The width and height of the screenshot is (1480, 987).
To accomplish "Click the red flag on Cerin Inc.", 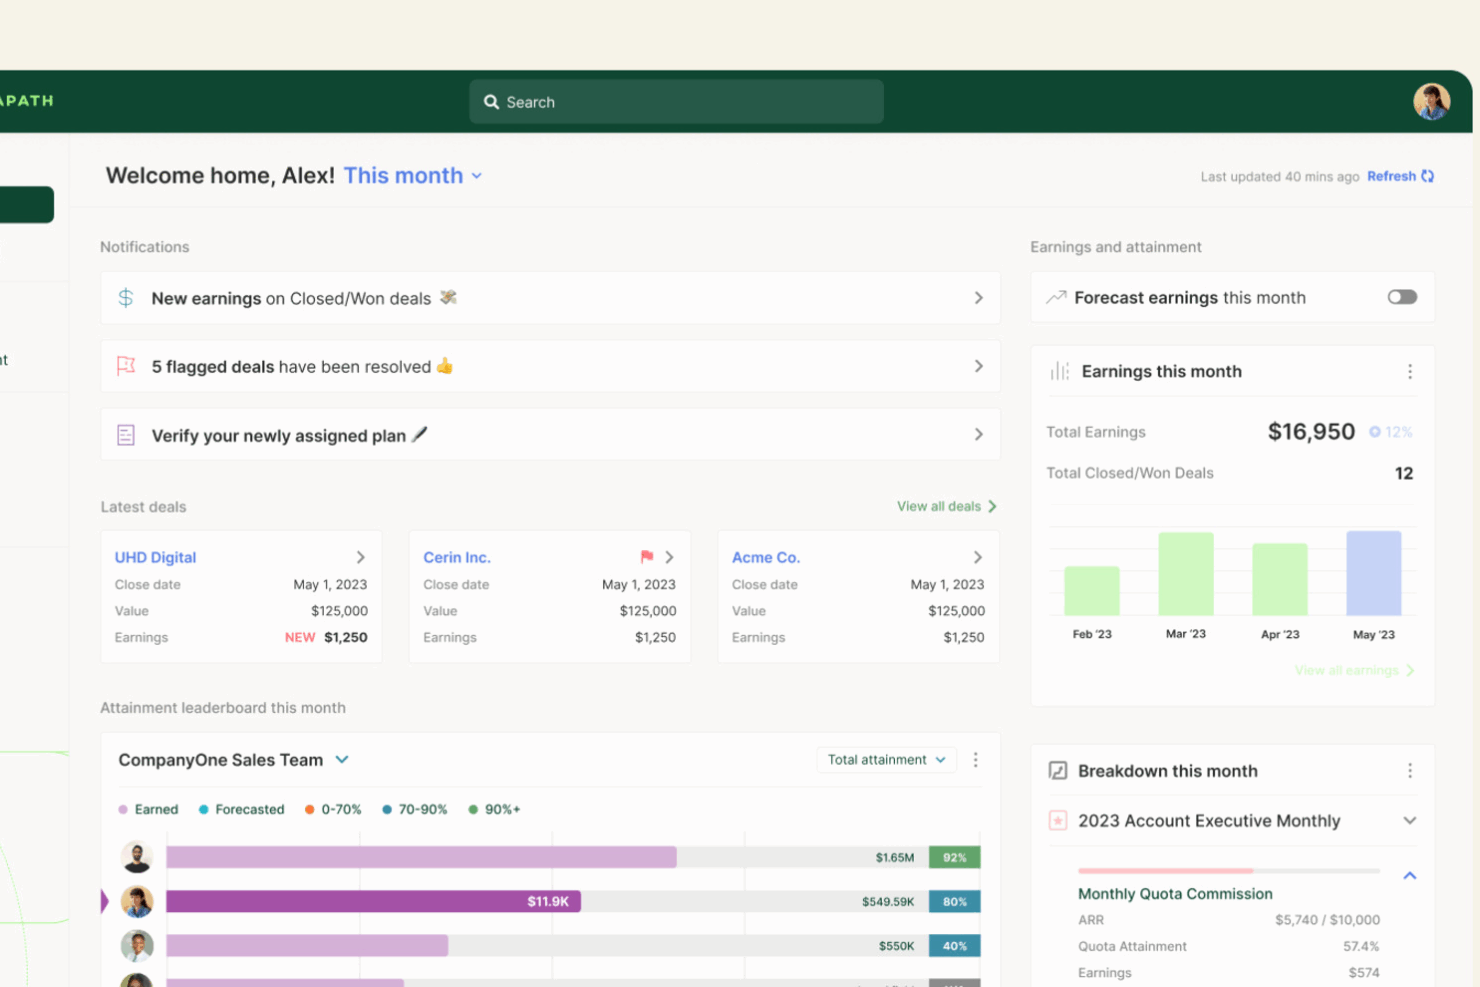I will 646,557.
